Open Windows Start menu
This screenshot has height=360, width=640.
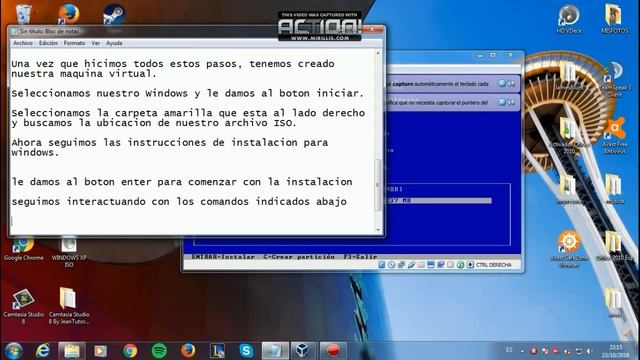(x=14, y=351)
